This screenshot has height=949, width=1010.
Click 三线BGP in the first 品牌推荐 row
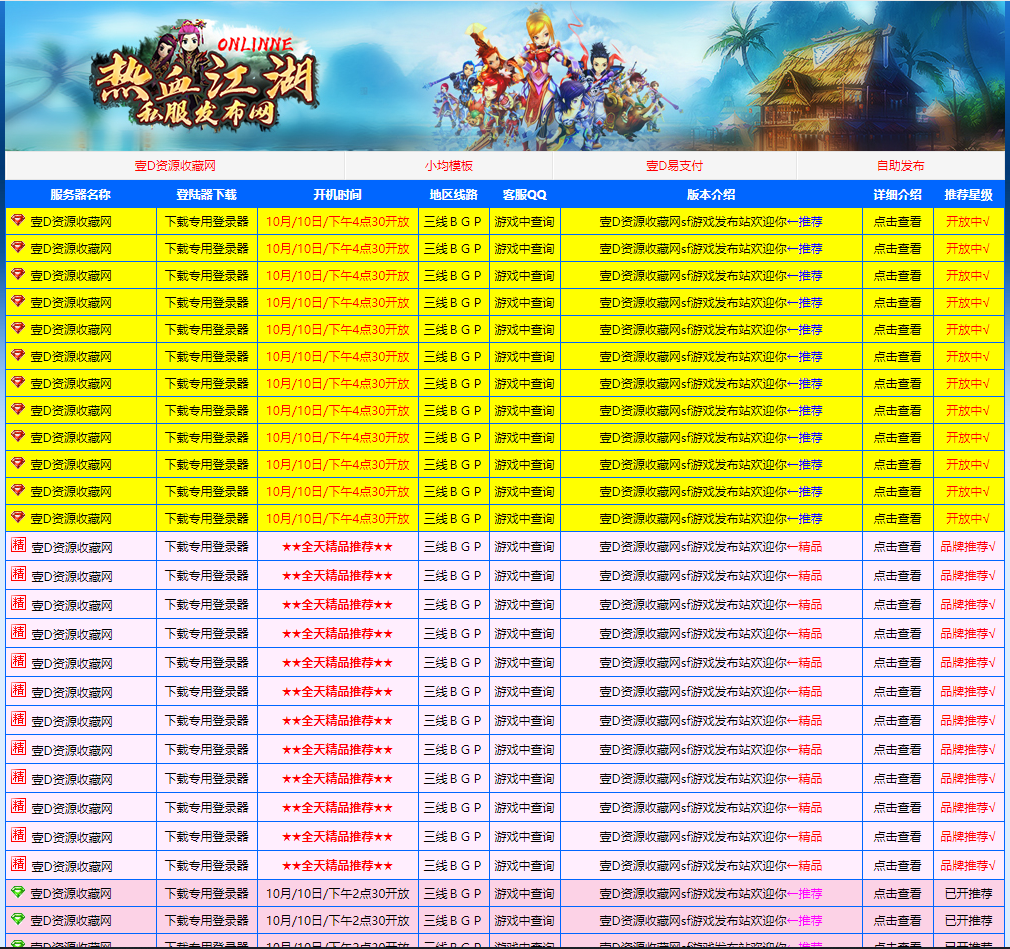pyautogui.click(x=453, y=547)
